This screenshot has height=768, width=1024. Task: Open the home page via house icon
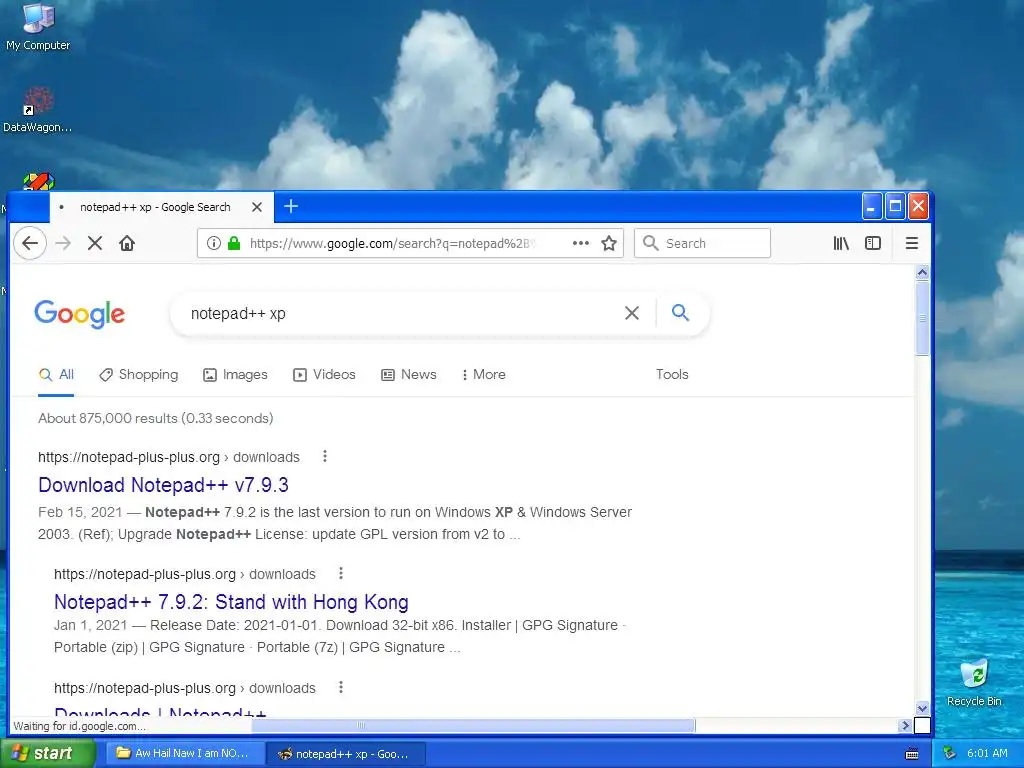click(x=127, y=244)
